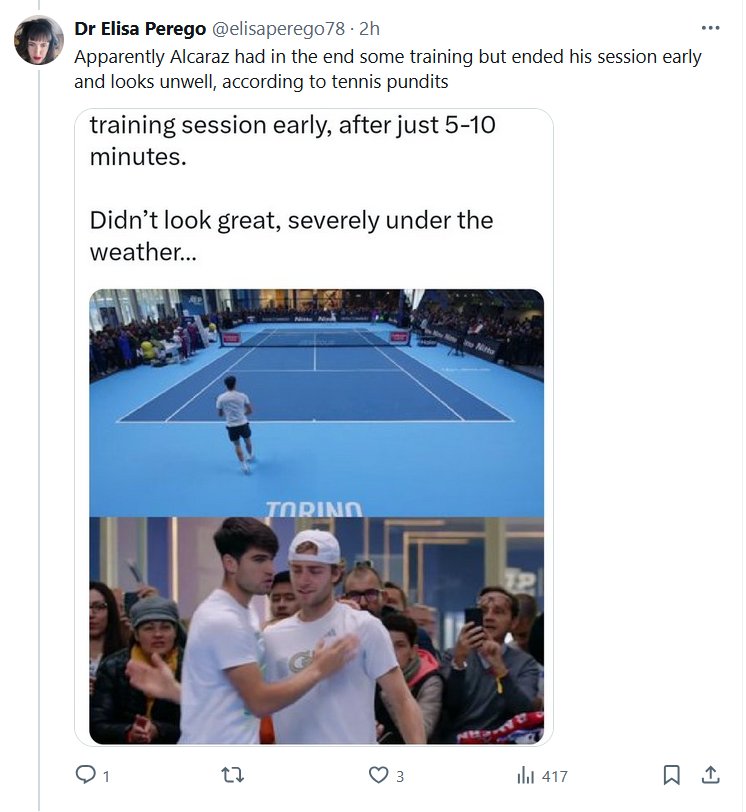Like the tweet using the heart icon
Viewport: 746px width, 812px height.
(x=378, y=775)
